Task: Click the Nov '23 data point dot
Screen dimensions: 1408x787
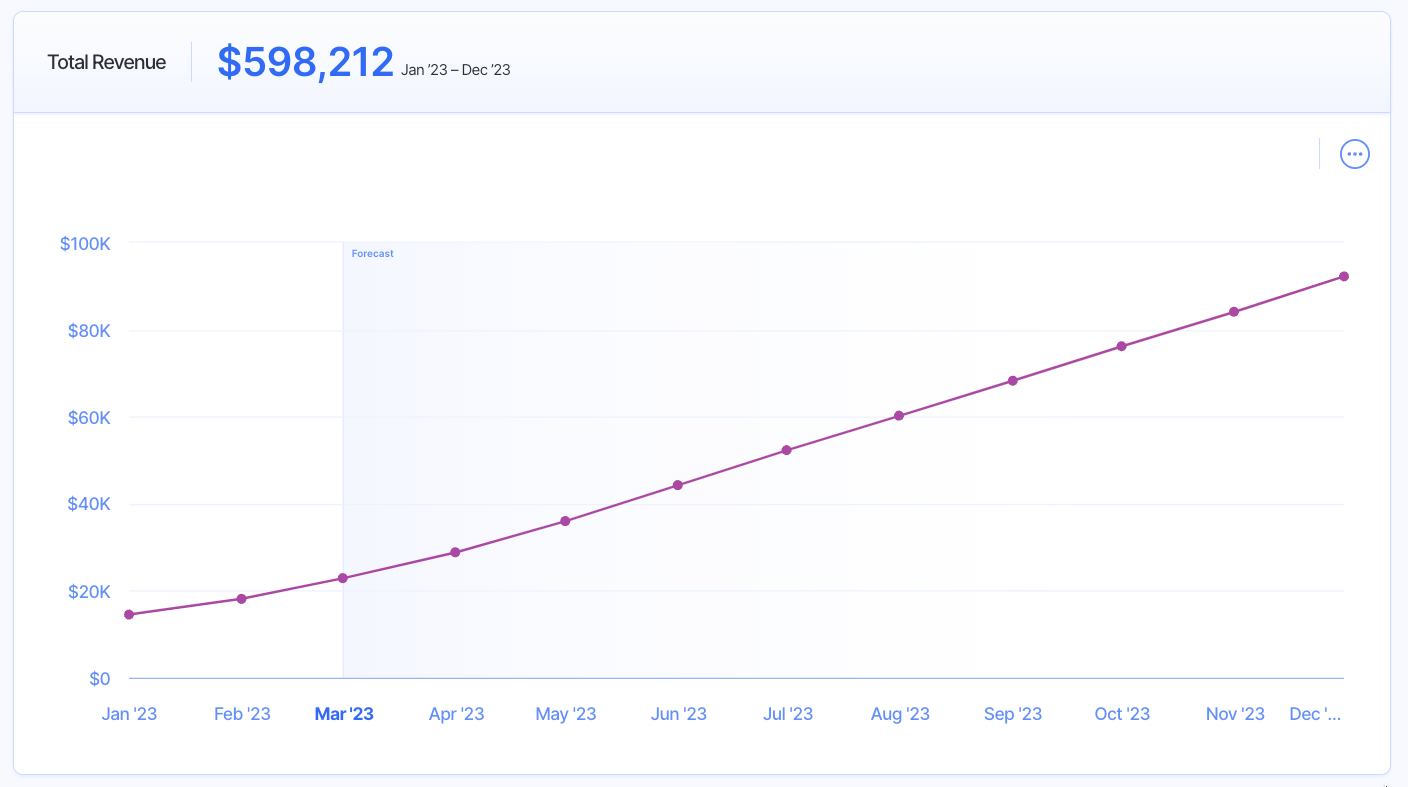Action: coord(1232,312)
